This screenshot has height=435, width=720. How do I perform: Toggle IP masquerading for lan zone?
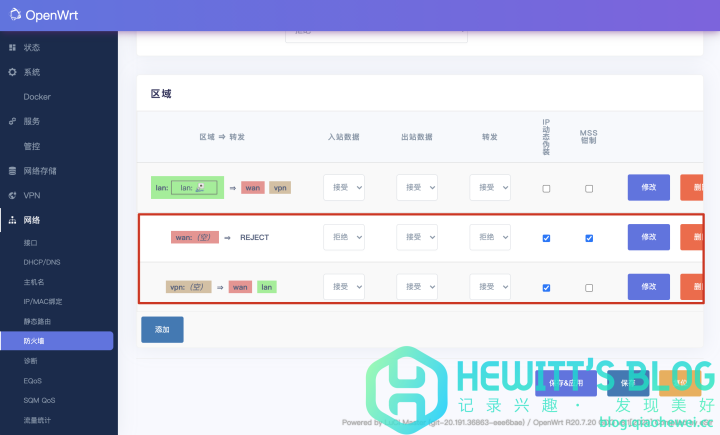546,188
